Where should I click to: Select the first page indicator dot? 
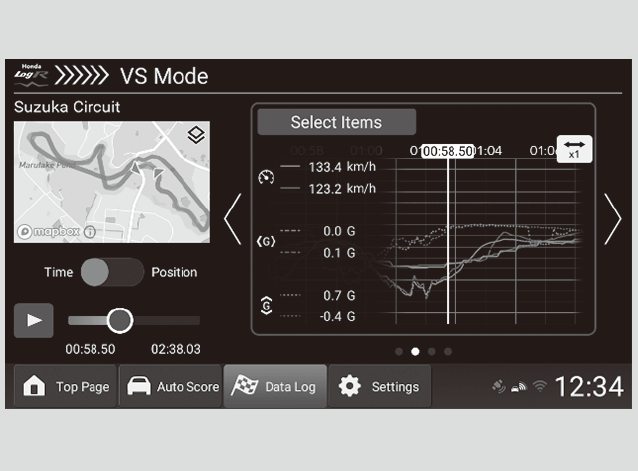(399, 351)
